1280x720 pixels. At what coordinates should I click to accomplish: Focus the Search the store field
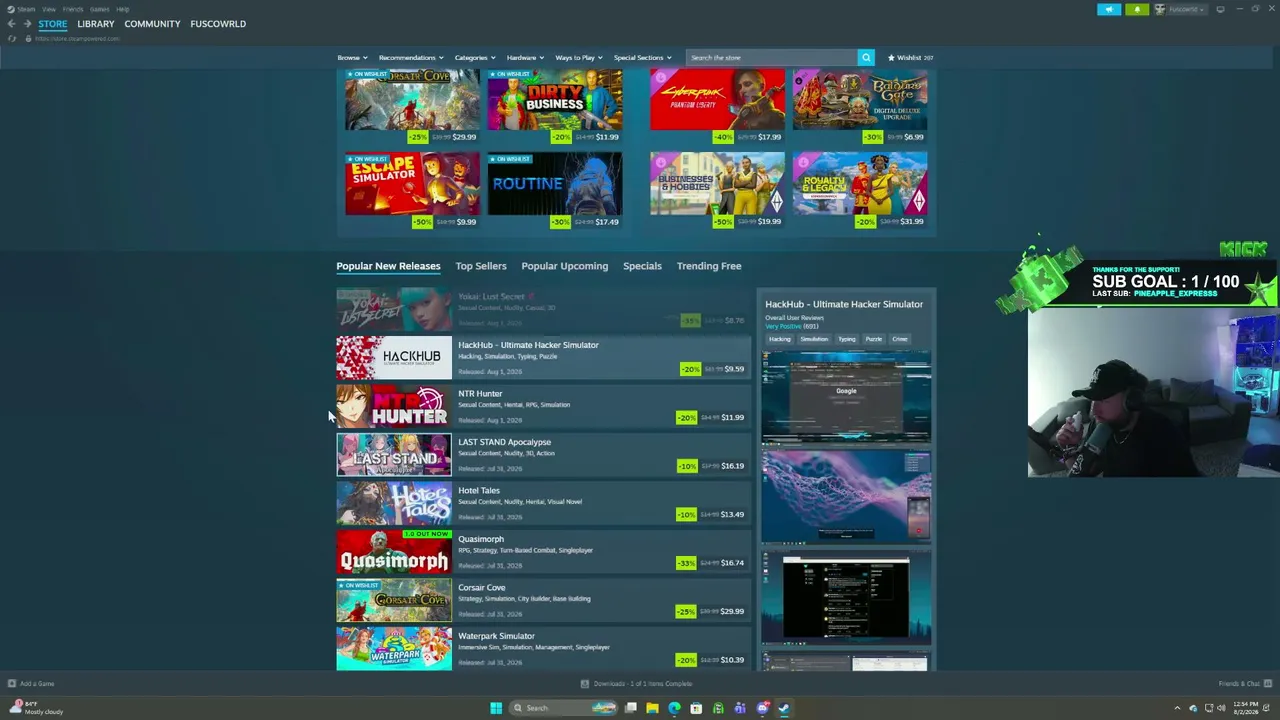771,57
